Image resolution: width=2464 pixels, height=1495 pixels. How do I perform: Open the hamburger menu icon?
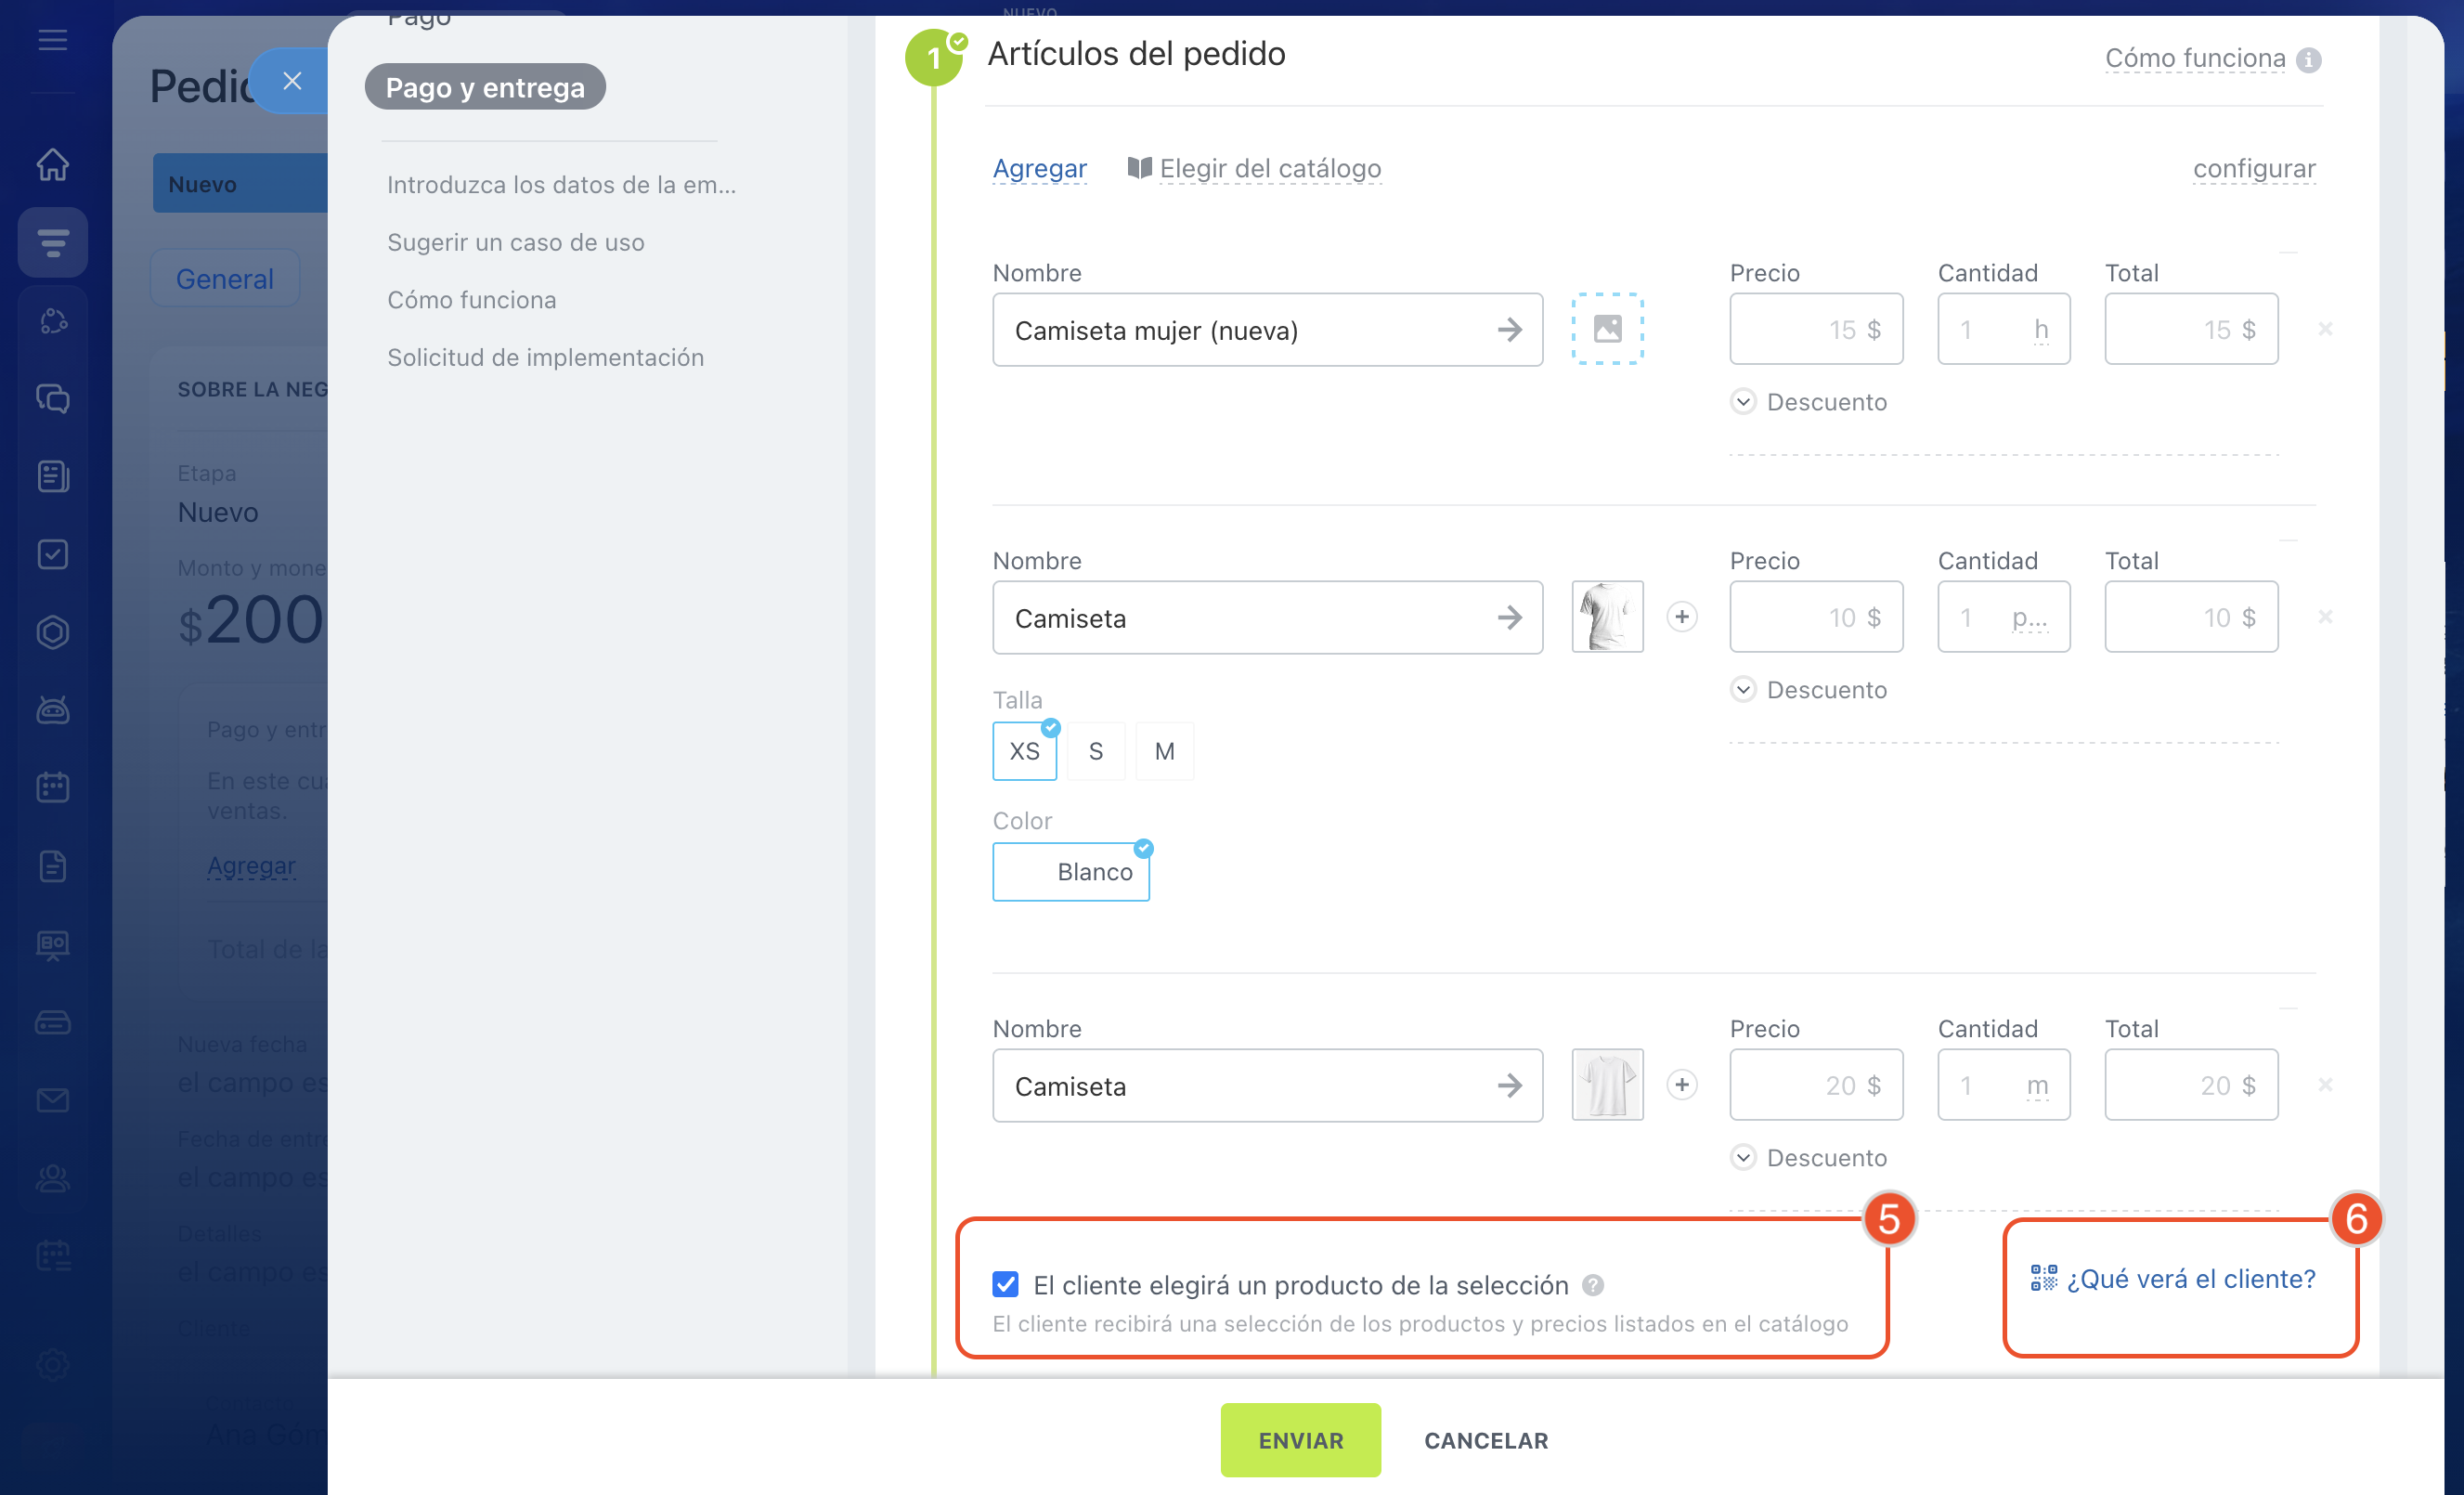53,40
